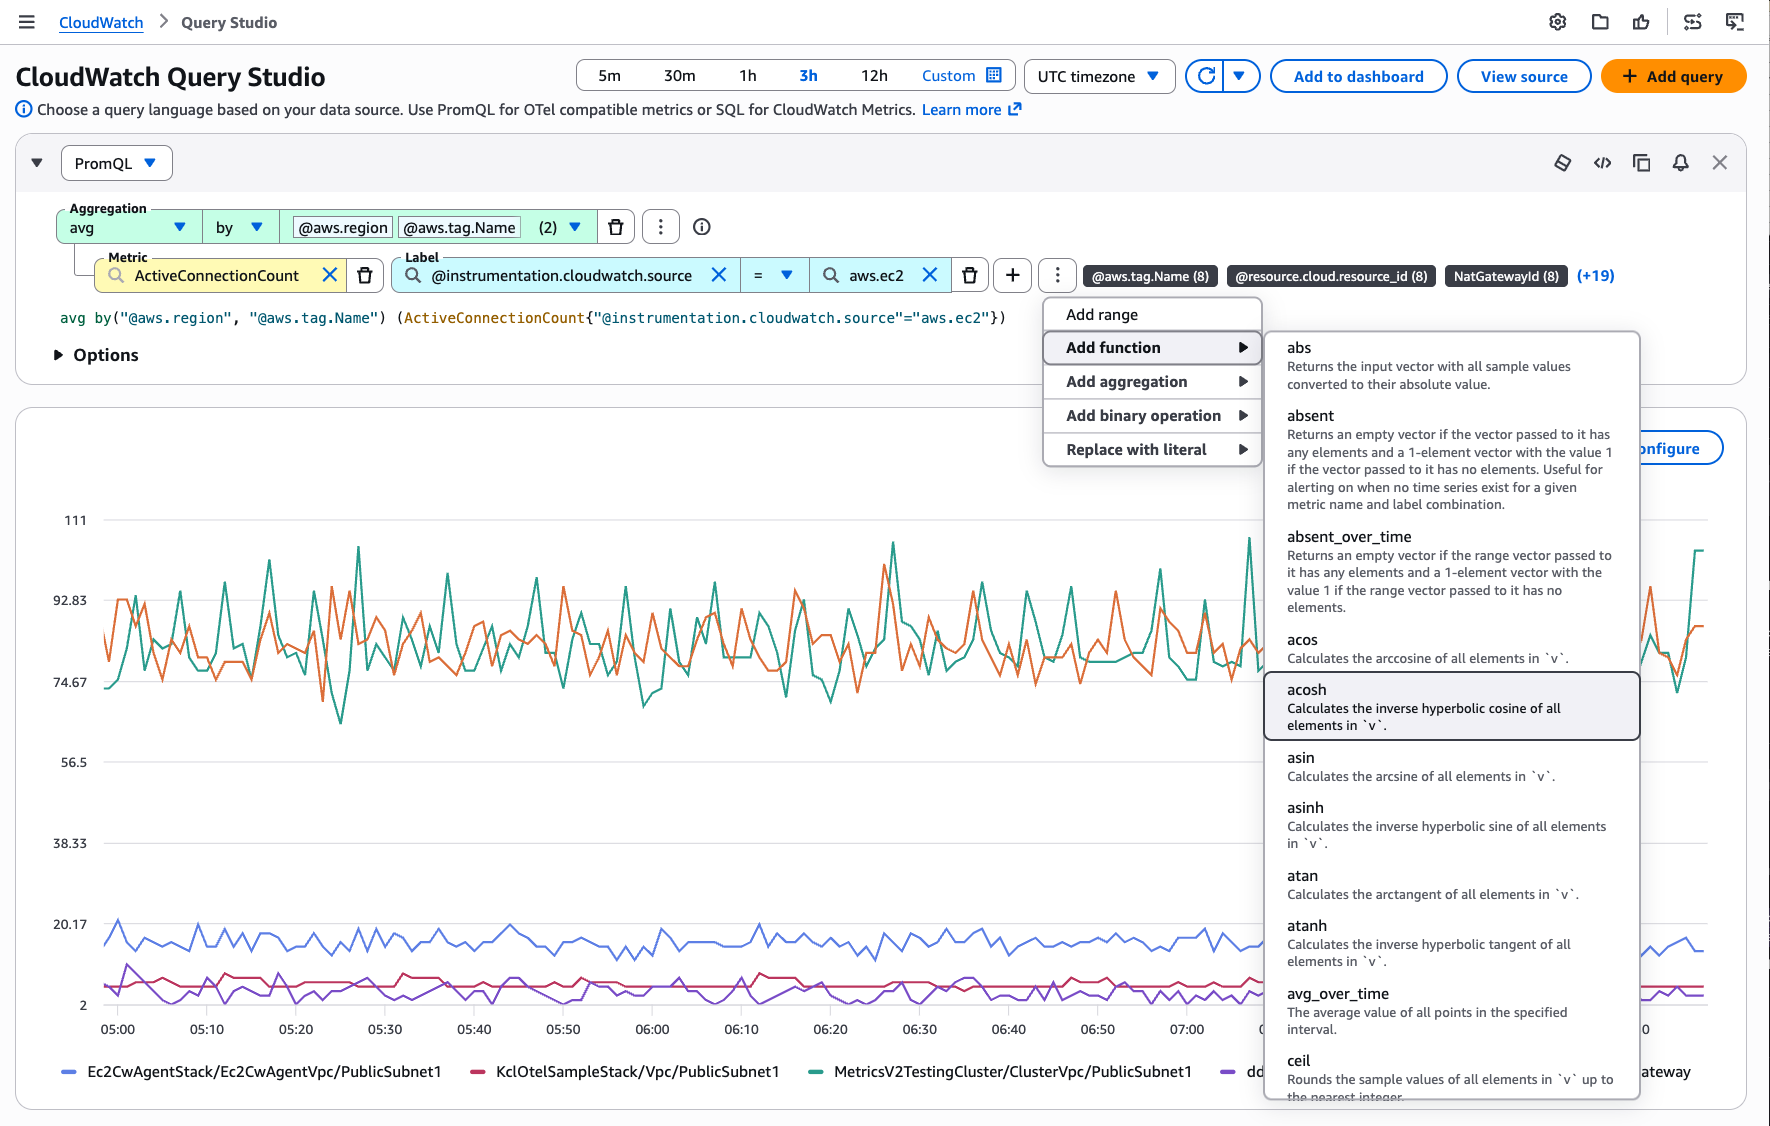Select the 1h time range
The width and height of the screenshot is (1770, 1126).
(748, 76)
